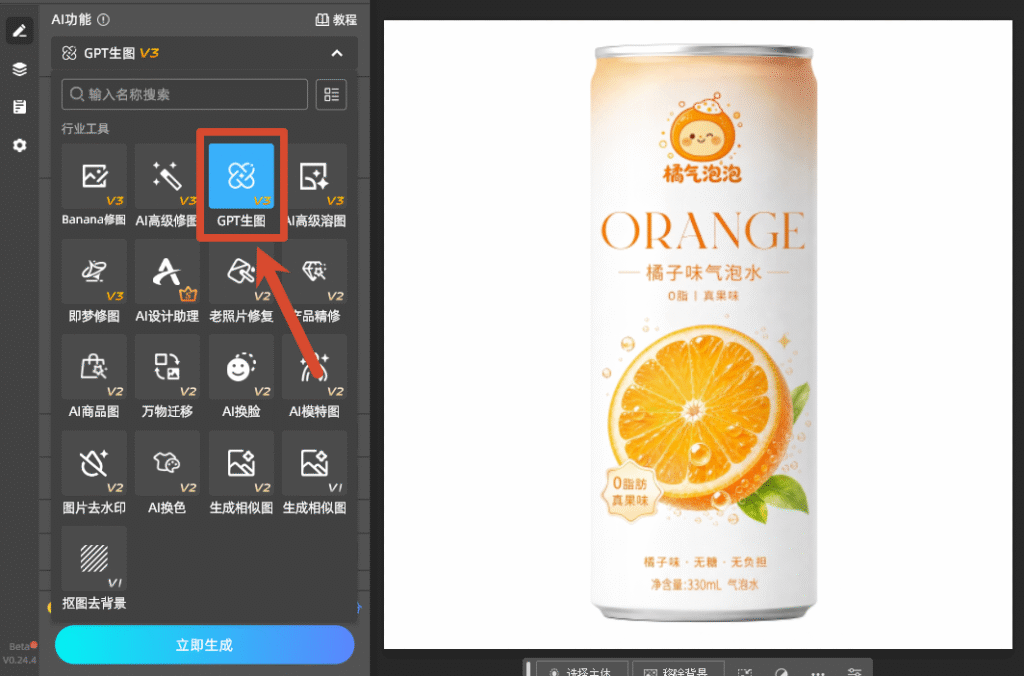Switch to the layers sidebar tab
The height and width of the screenshot is (676, 1024).
pos(20,69)
